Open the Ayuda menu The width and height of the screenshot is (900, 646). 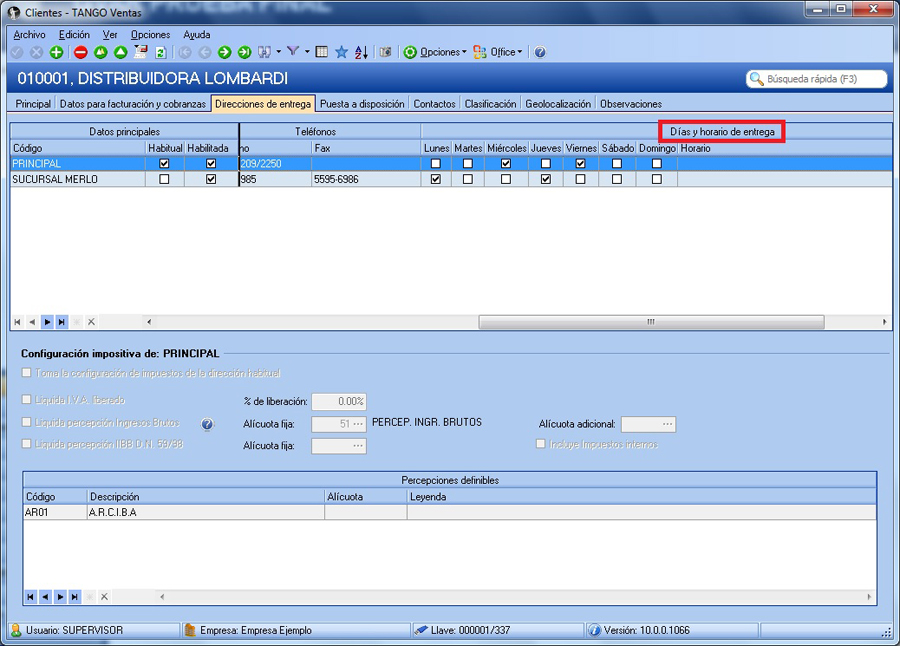[197, 34]
